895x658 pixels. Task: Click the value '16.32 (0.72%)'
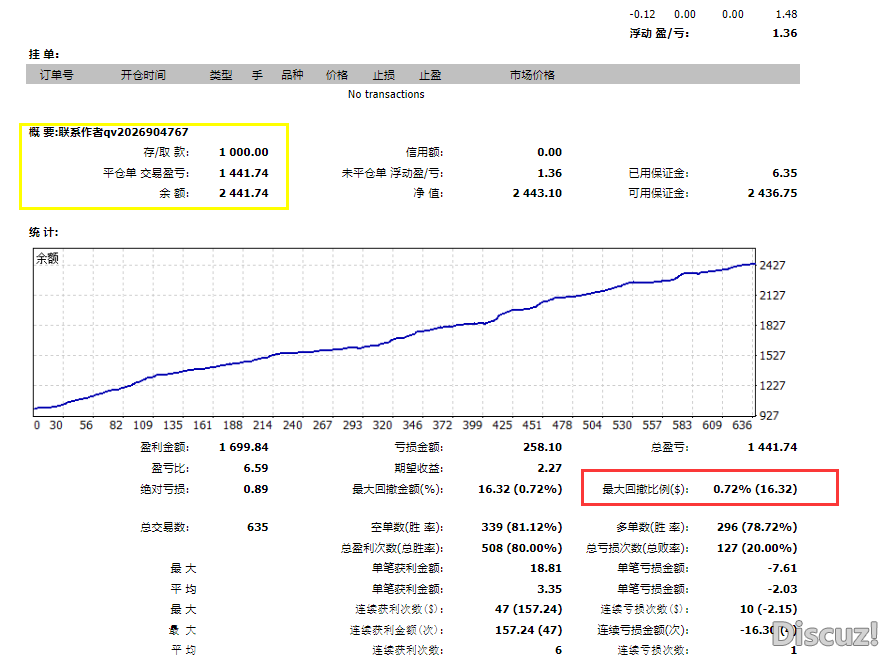tap(520, 489)
